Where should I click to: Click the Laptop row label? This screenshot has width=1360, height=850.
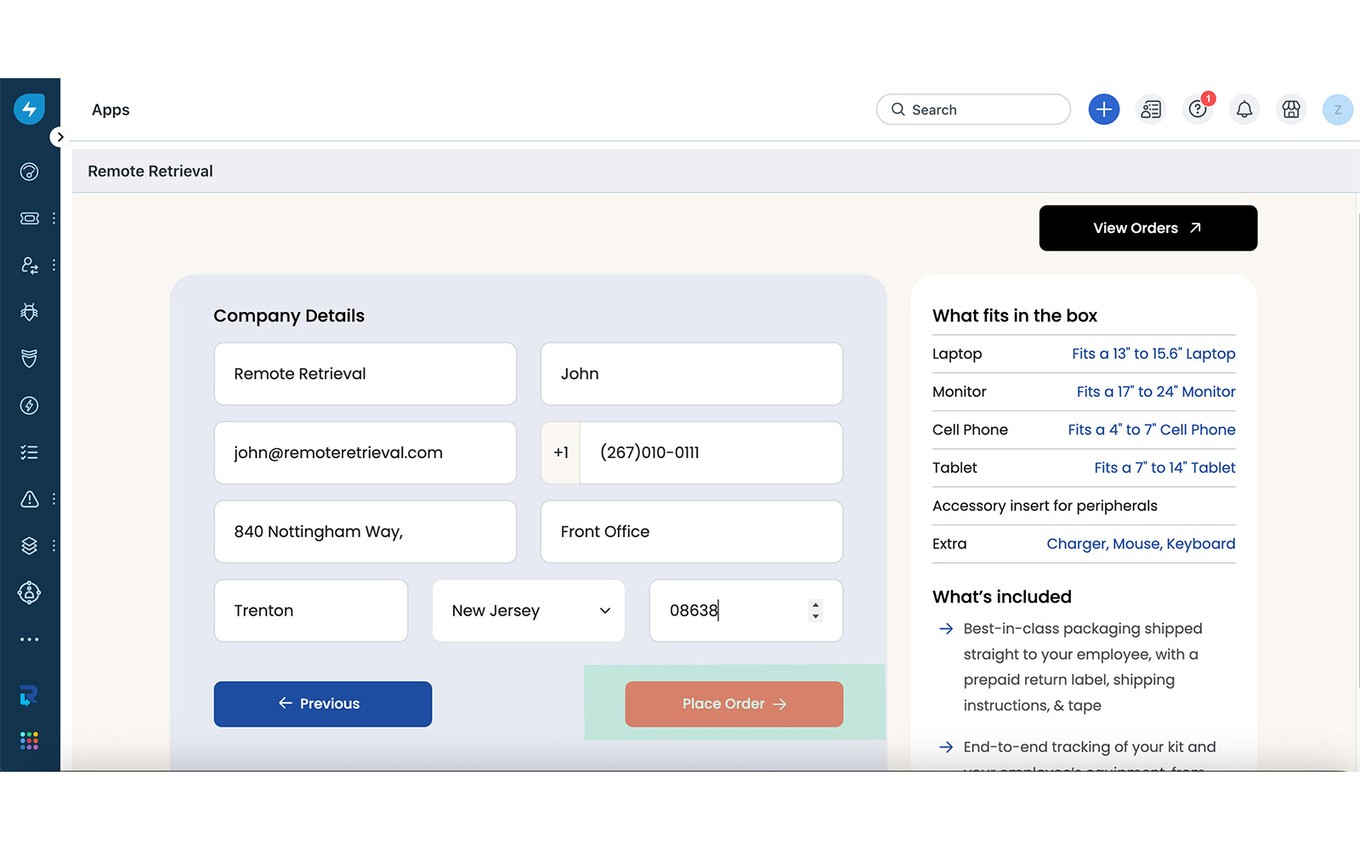957,354
